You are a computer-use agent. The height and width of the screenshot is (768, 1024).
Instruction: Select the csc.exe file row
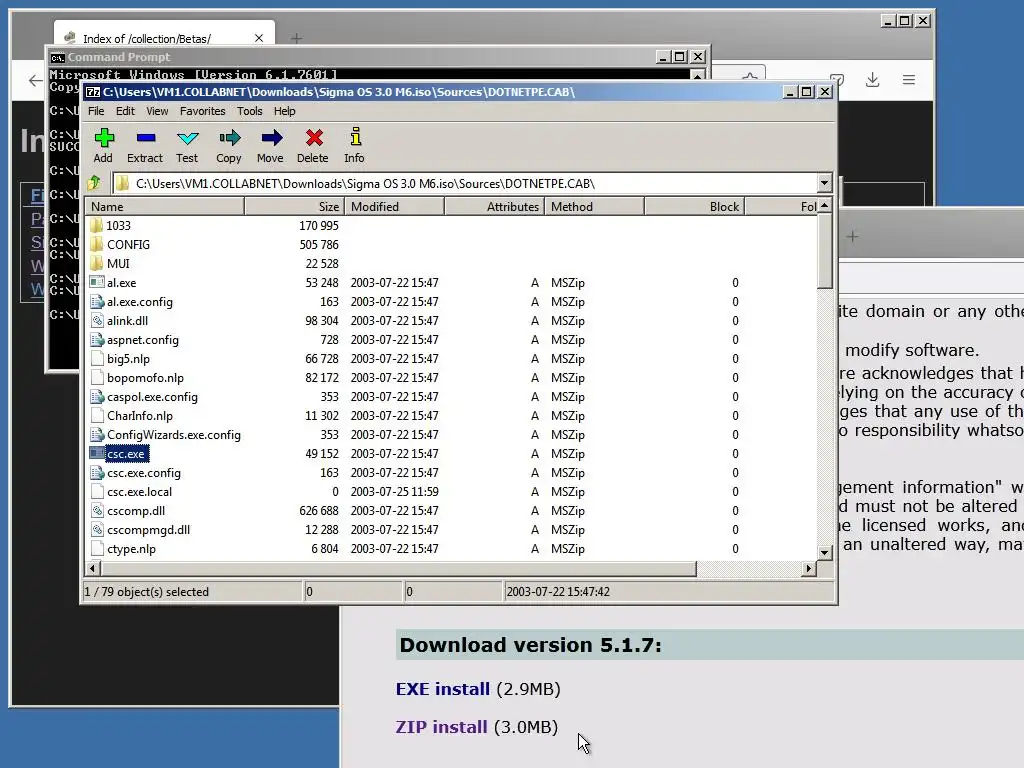pos(451,453)
